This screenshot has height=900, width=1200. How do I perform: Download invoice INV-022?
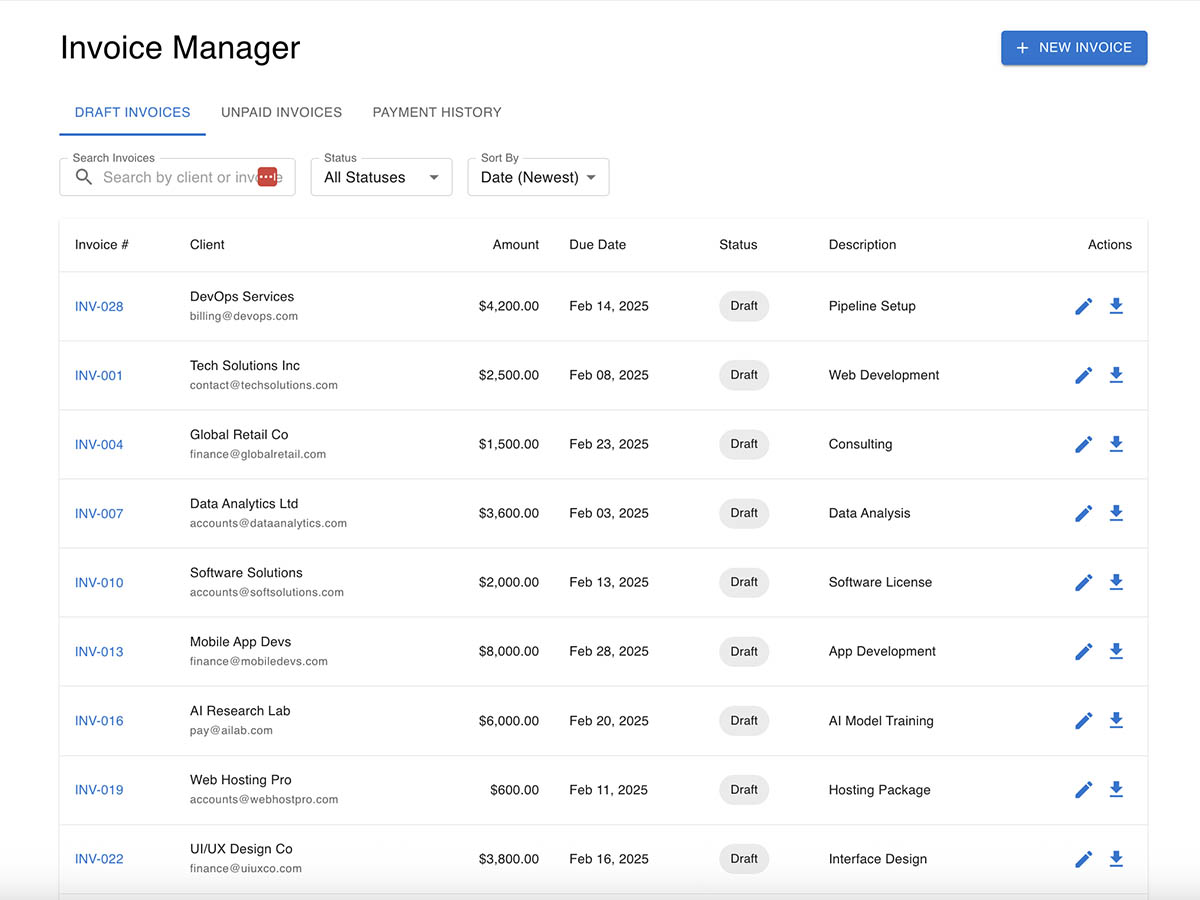[x=1116, y=858]
